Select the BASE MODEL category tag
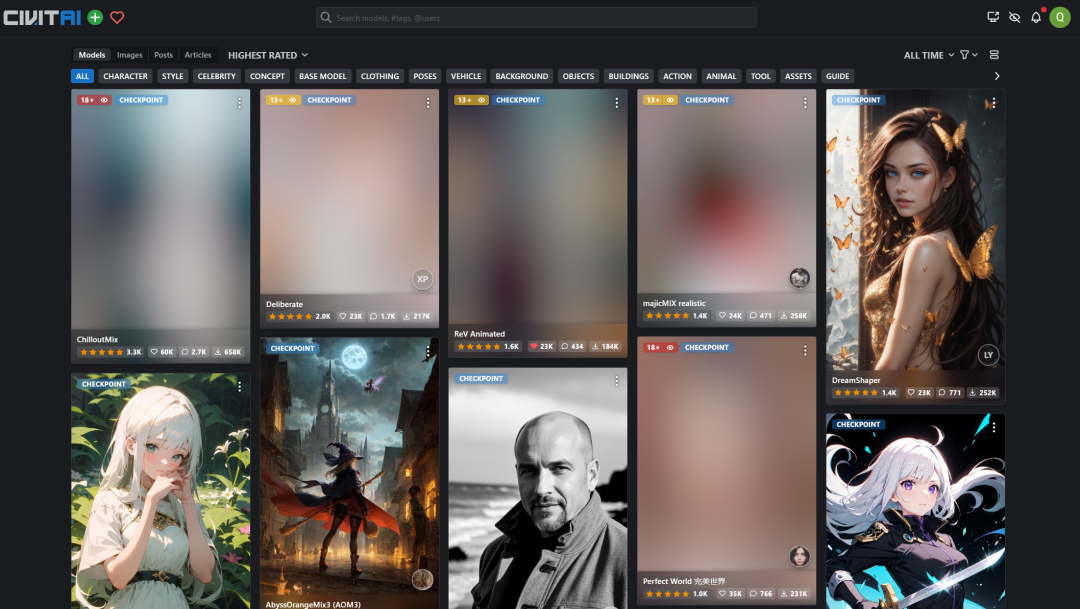Viewport: 1080px width, 609px height. [322, 76]
